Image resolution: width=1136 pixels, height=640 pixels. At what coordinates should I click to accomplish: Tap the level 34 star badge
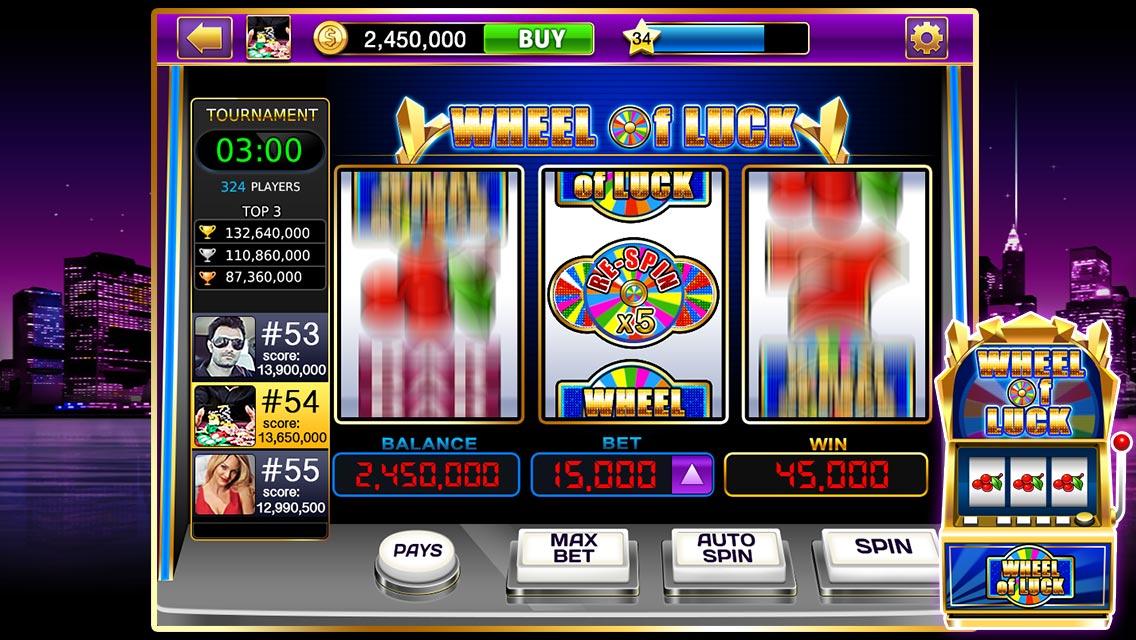point(641,38)
